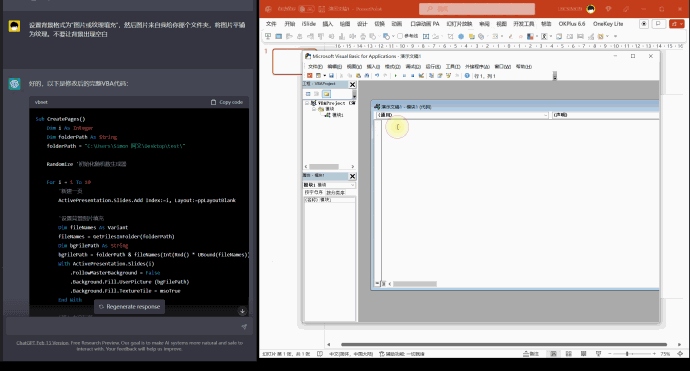Screen dimensions: 690x371
Task: Open the procedure dropdown in code window
Action: point(606,115)
